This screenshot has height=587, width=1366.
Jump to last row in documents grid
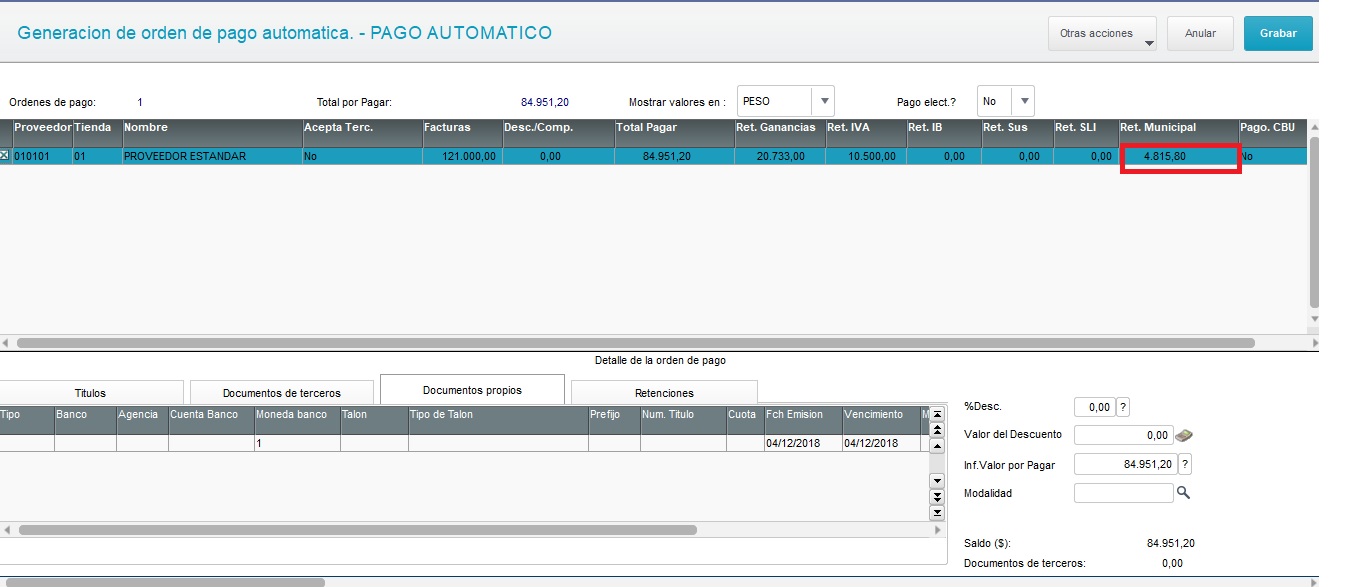[937, 512]
